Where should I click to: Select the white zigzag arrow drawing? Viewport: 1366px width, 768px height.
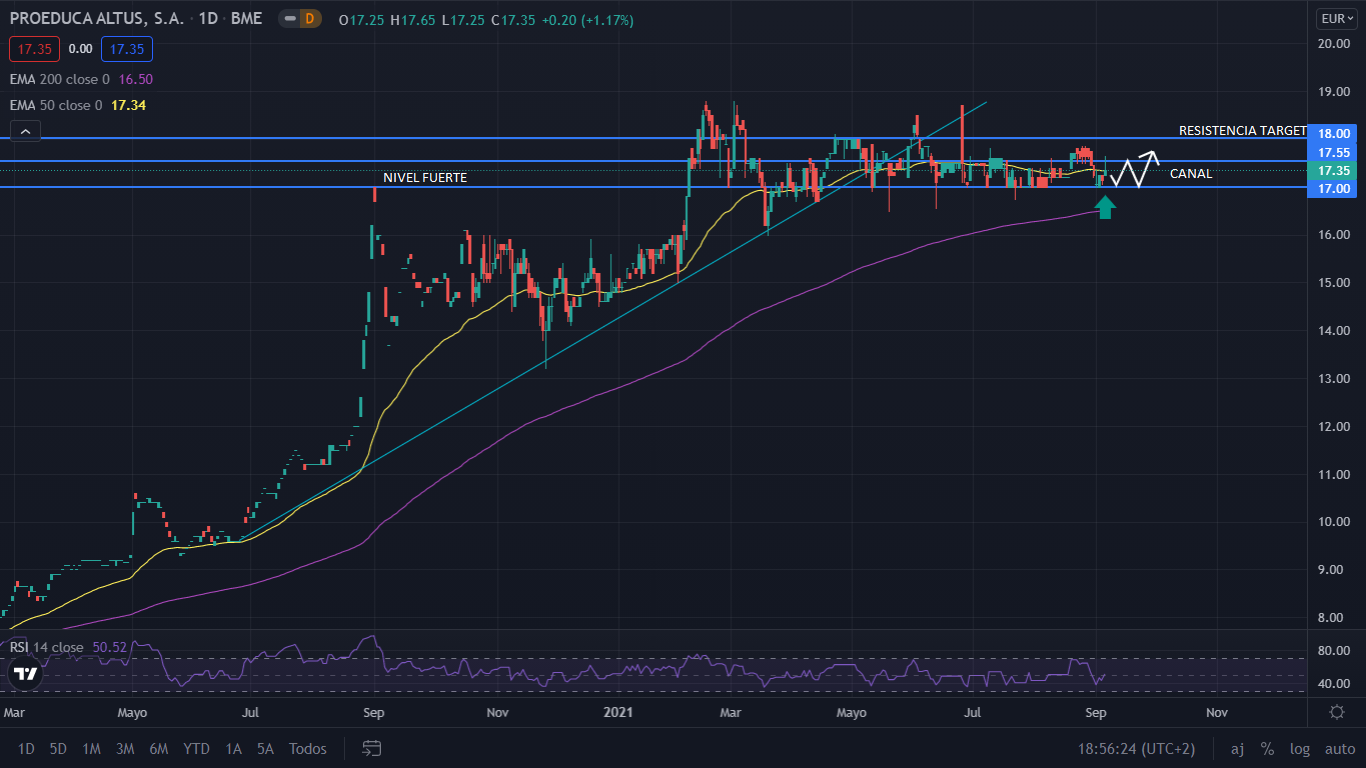pyautogui.click(x=1135, y=169)
